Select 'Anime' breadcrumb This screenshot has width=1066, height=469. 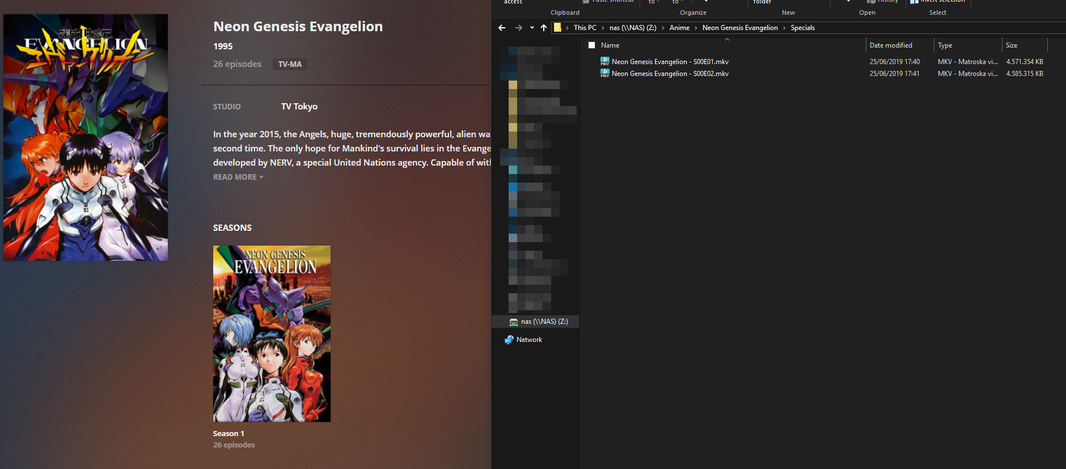coord(678,28)
